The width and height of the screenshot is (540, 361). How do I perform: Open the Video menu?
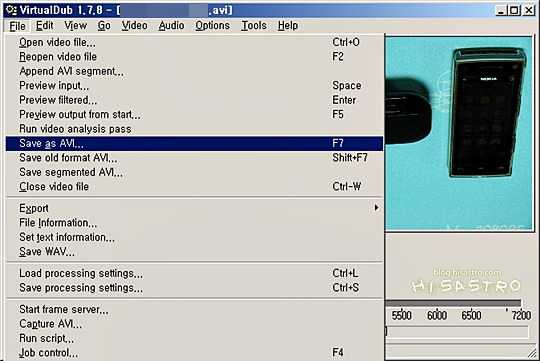[x=134, y=26]
